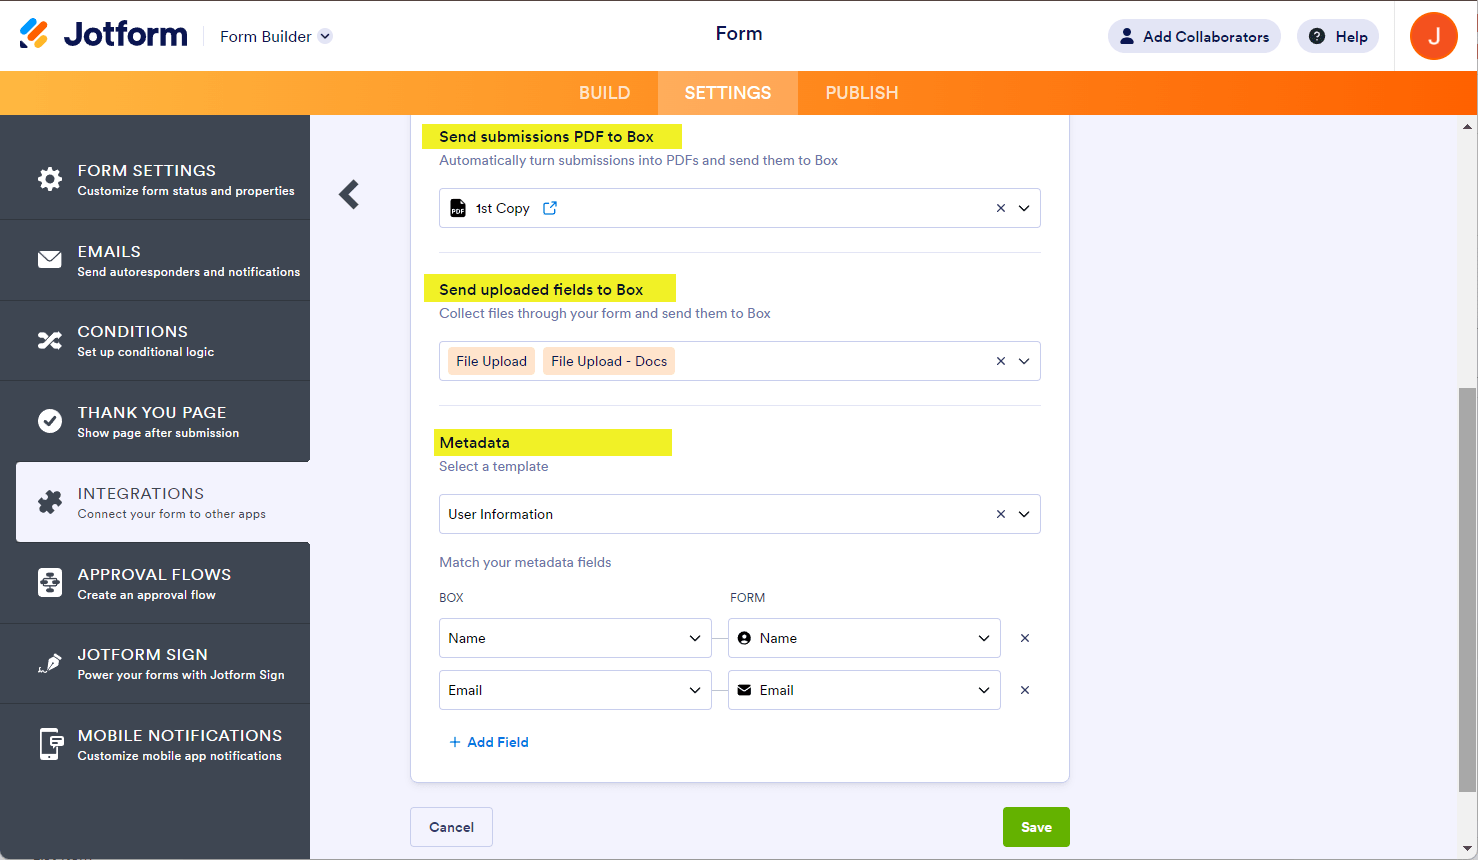Click the green Save button
1478x860 pixels.
tap(1036, 827)
